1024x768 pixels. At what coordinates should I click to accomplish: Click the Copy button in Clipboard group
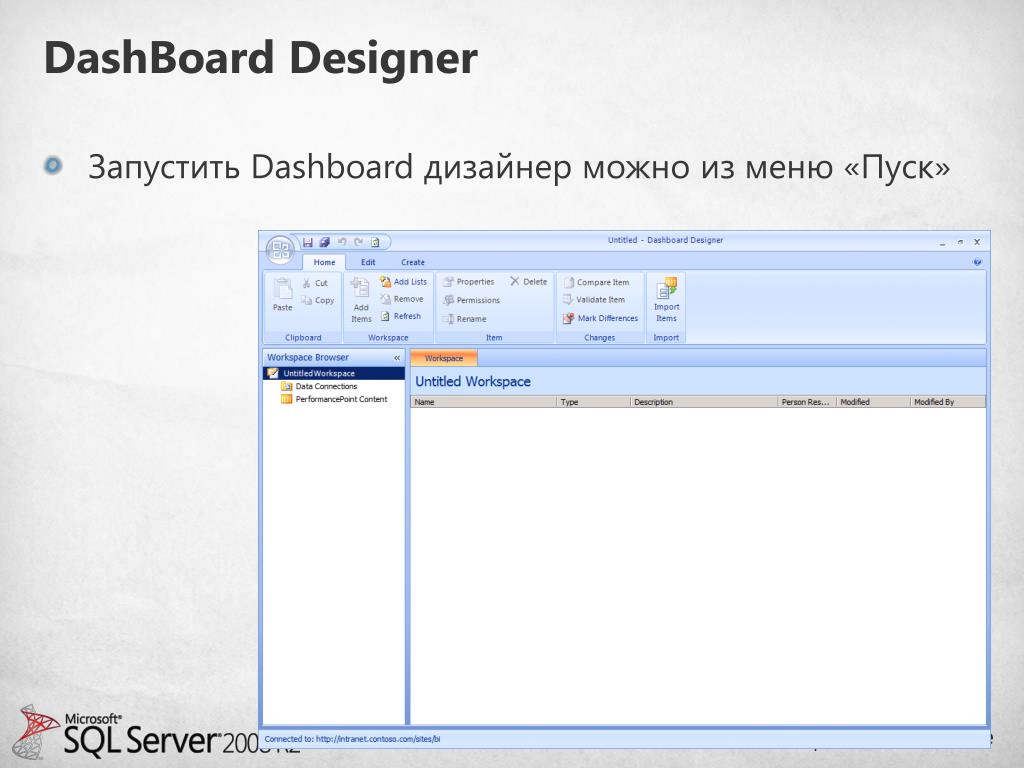click(318, 300)
